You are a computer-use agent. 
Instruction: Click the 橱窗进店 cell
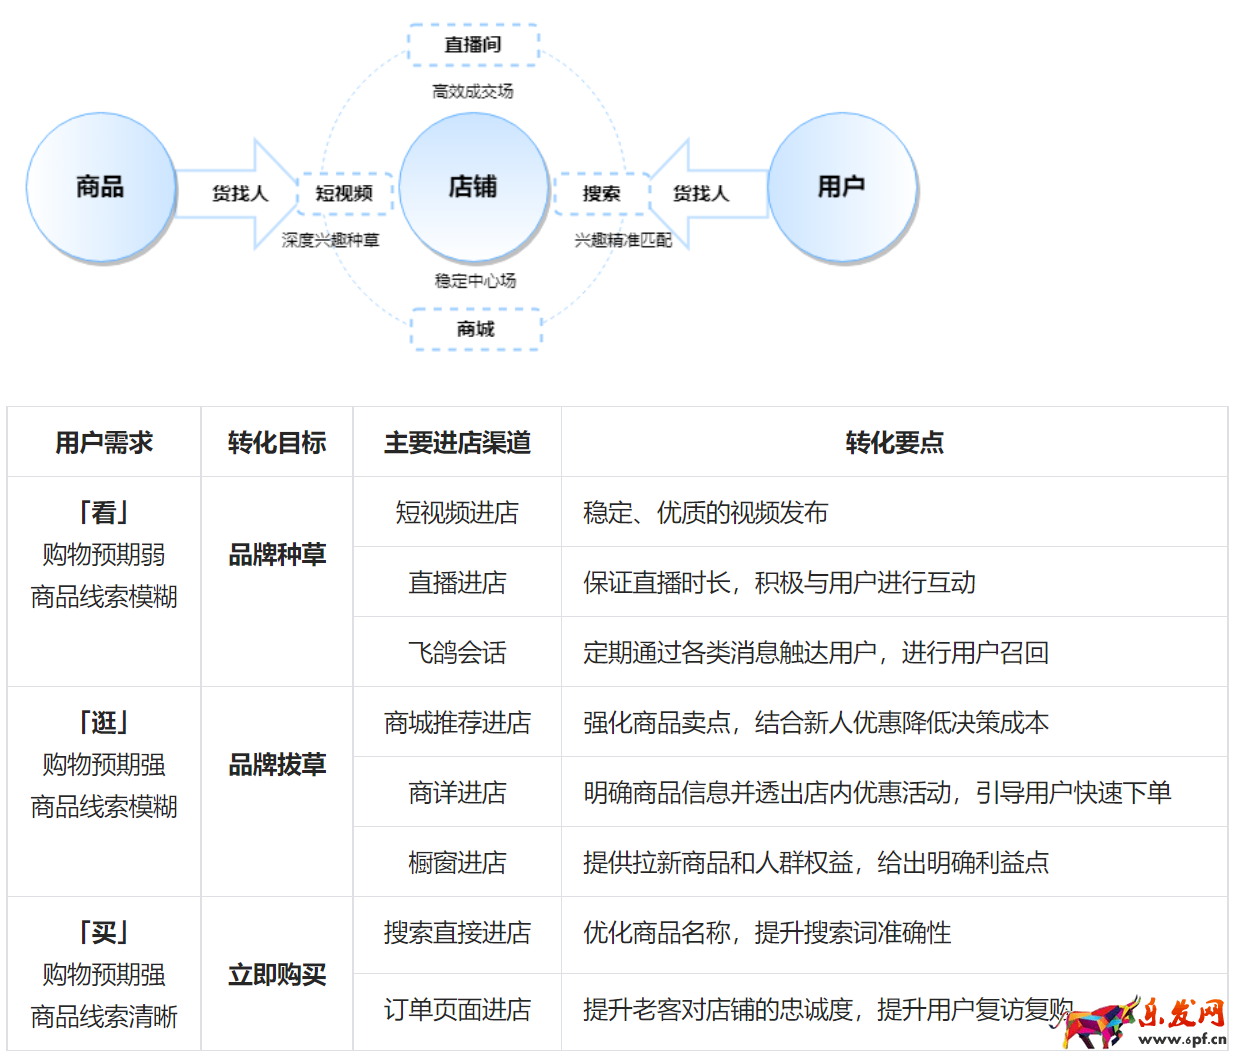point(457,862)
